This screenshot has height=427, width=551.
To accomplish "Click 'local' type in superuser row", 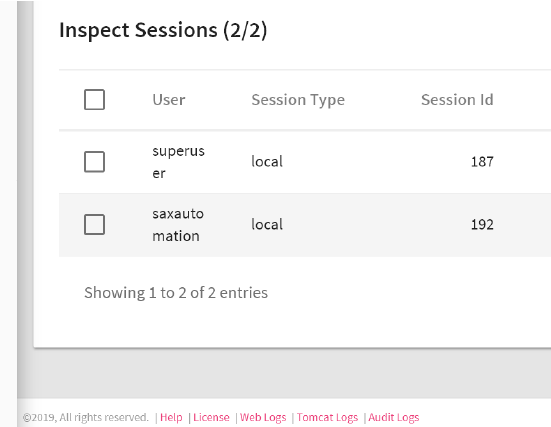I will pos(267,162).
